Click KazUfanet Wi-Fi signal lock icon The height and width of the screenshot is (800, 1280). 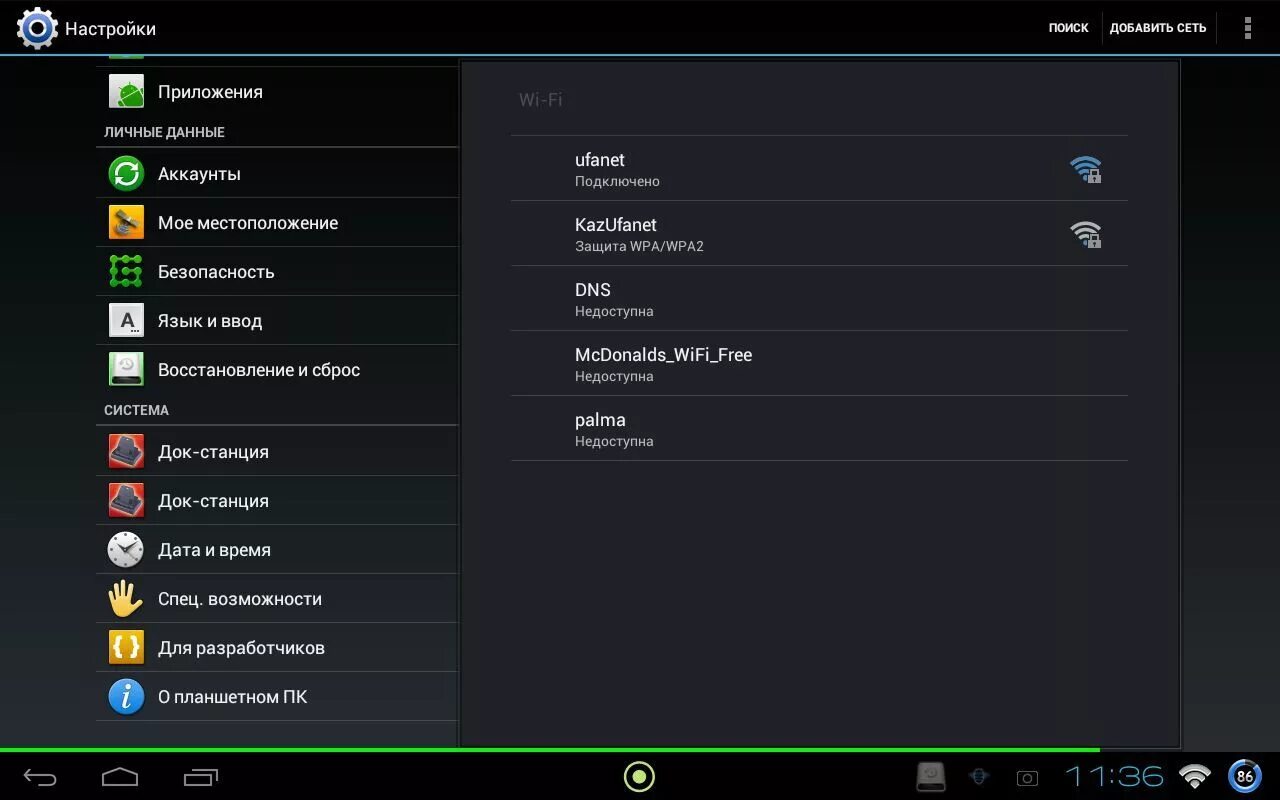click(1086, 234)
